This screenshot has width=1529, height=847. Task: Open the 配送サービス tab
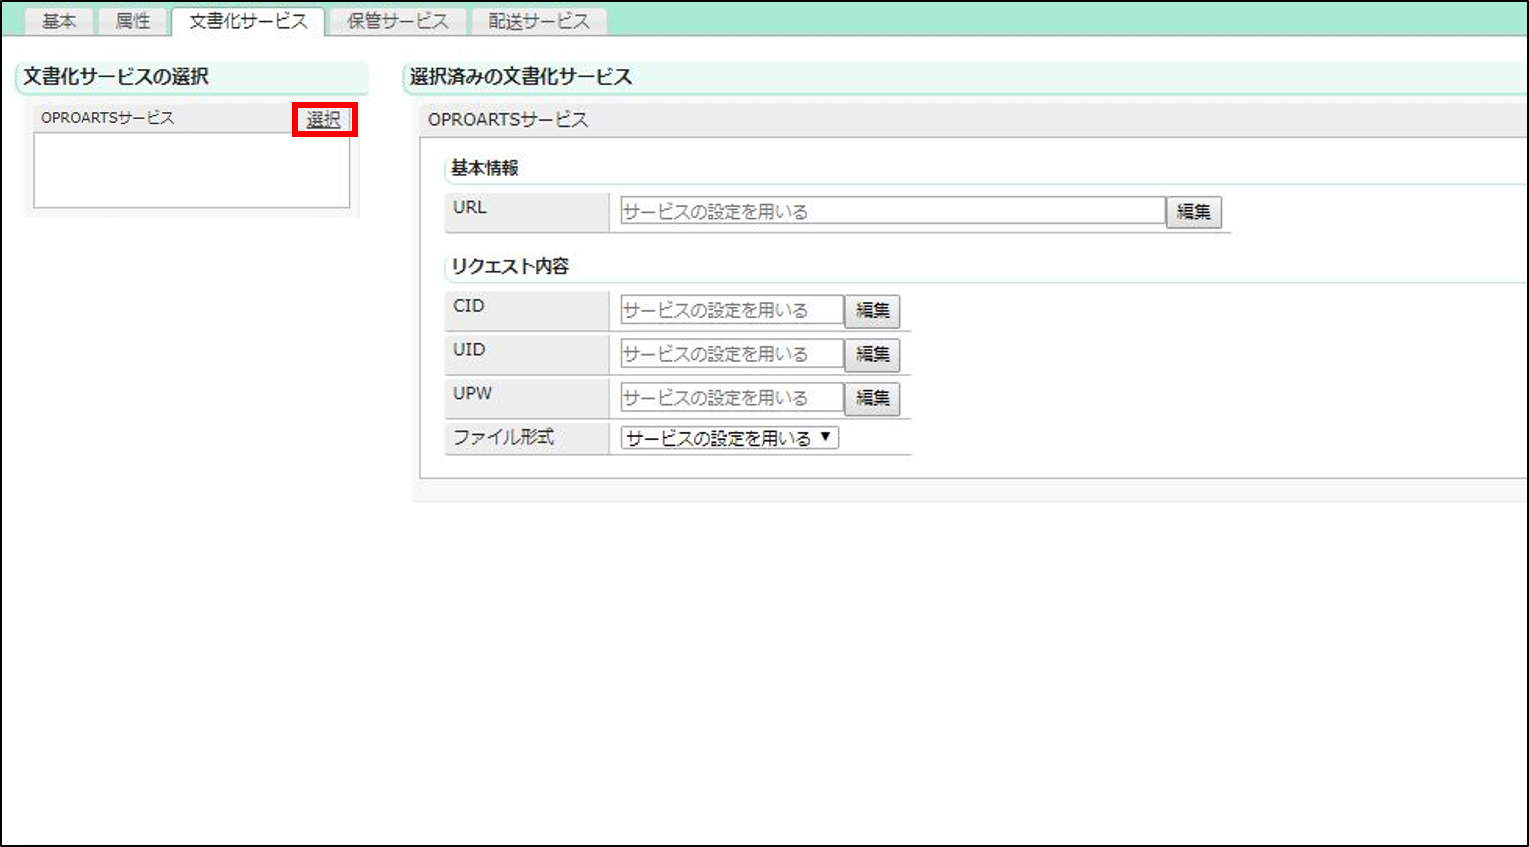(x=539, y=21)
